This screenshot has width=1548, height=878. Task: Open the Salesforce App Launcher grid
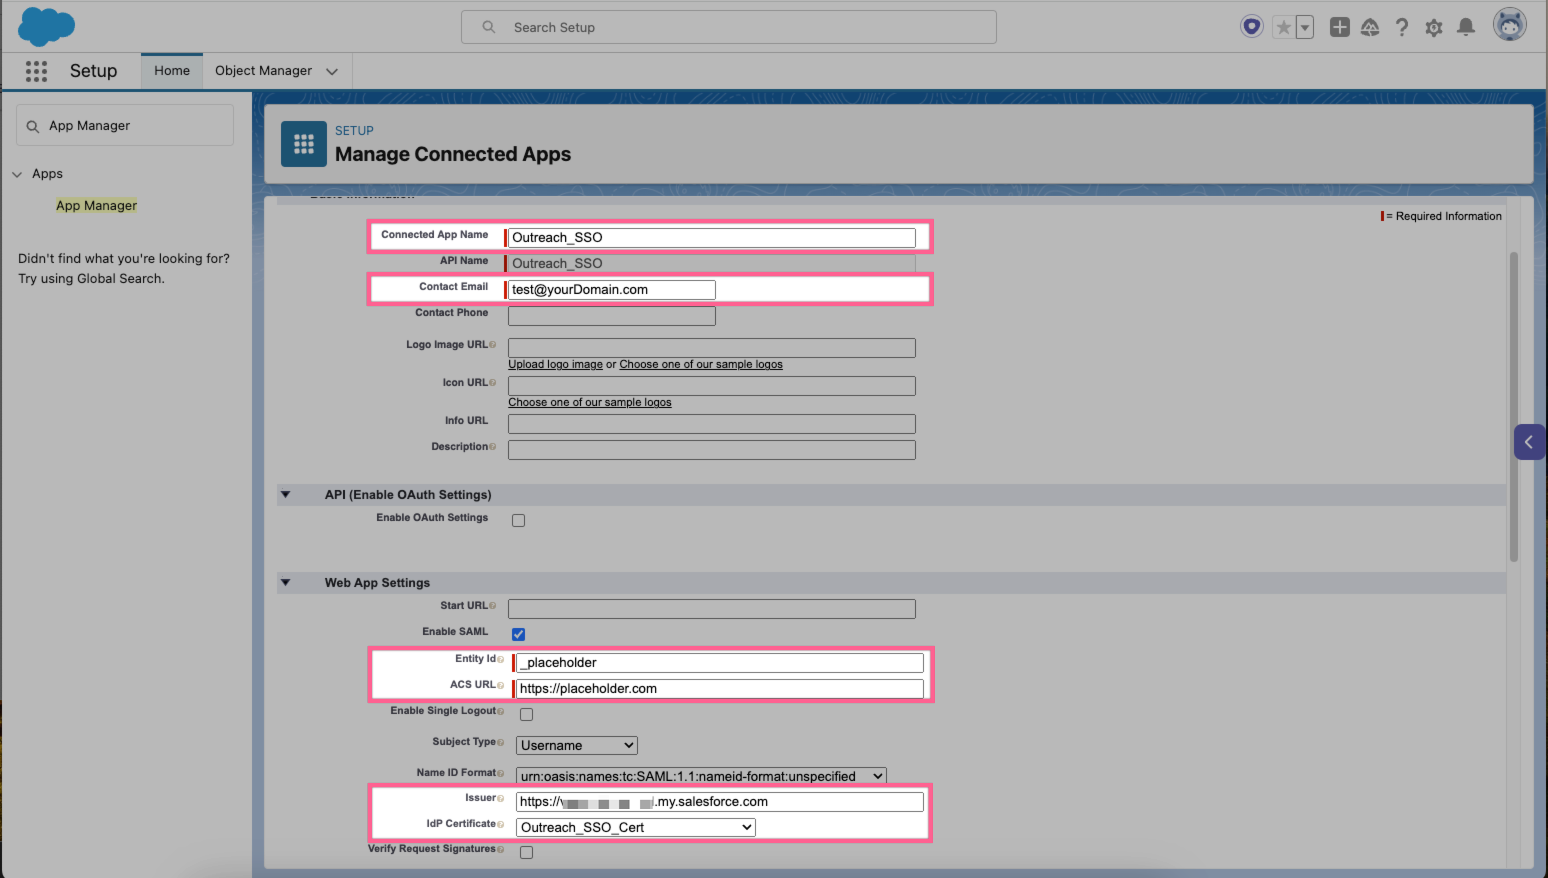click(x=36, y=71)
